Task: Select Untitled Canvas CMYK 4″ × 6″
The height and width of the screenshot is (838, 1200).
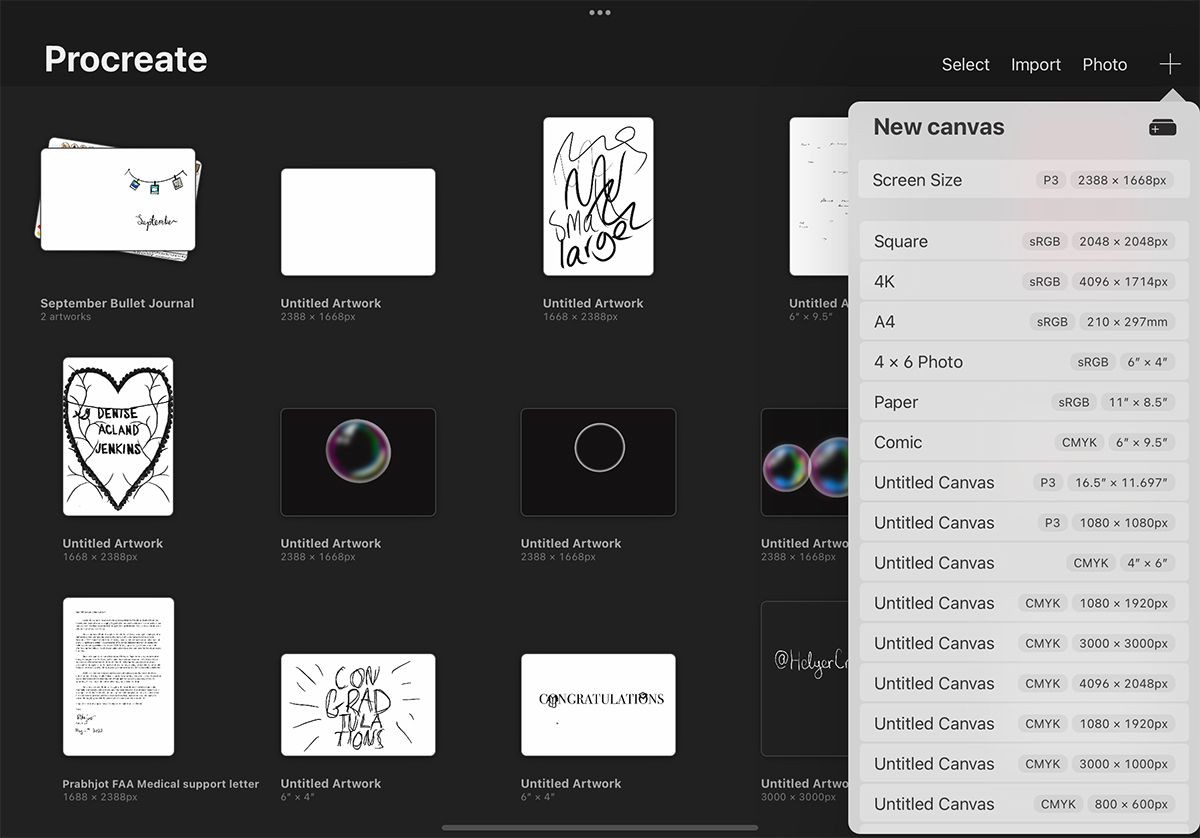Action: point(1024,562)
